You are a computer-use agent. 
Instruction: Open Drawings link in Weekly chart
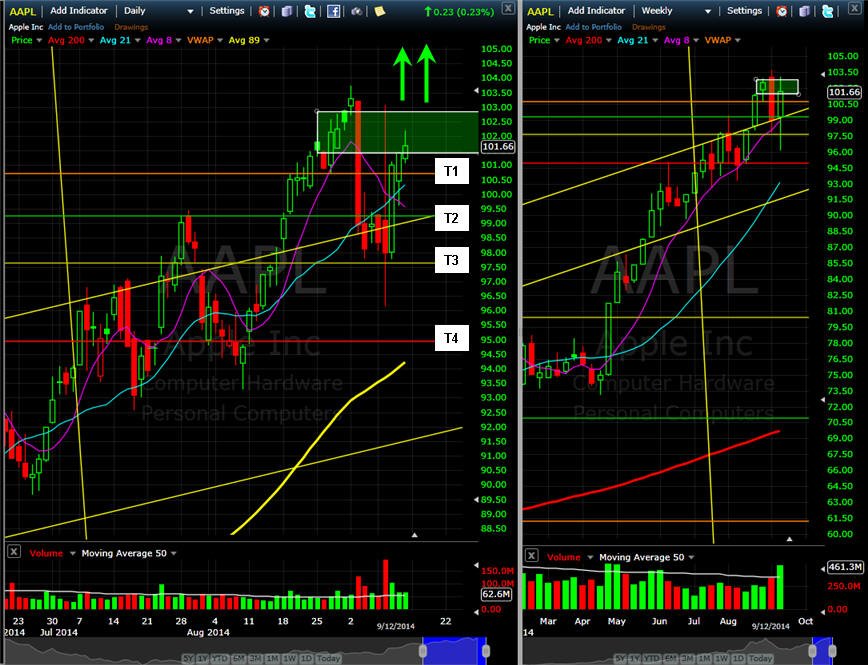point(649,27)
